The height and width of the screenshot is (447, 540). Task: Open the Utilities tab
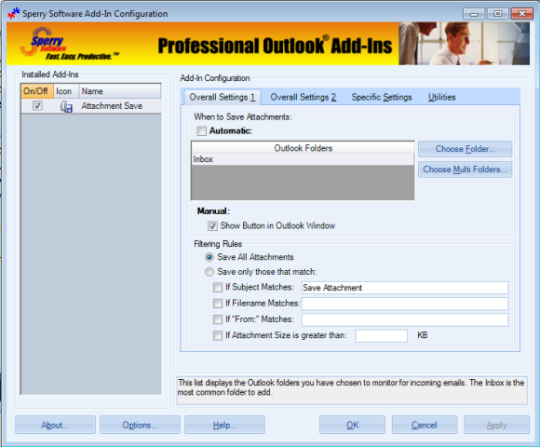pos(442,97)
